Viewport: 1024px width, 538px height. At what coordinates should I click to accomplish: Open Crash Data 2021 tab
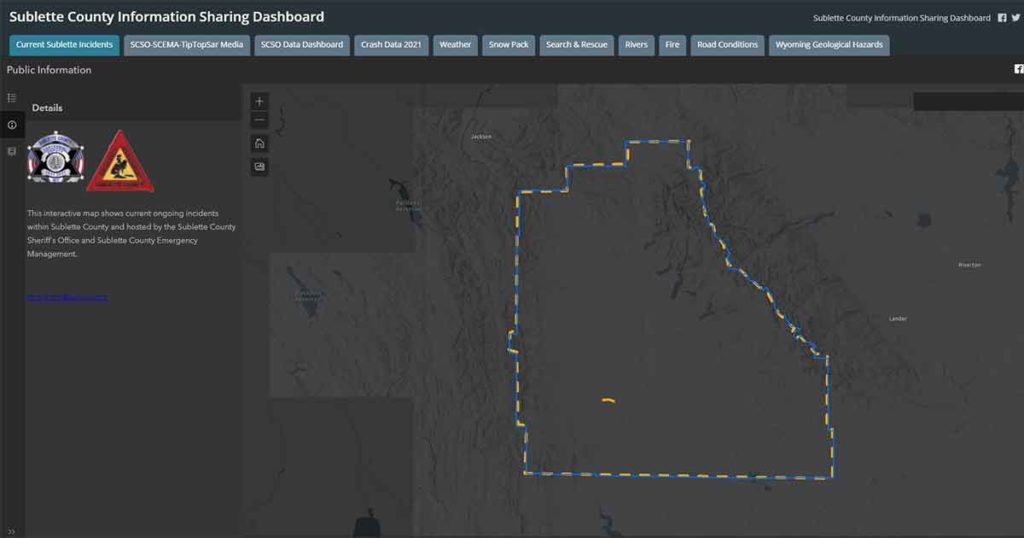tap(391, 45)
